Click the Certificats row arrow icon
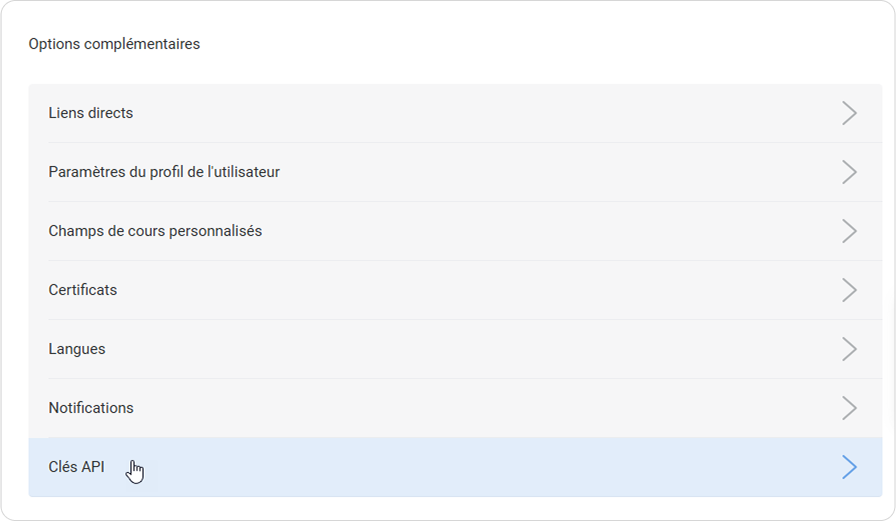Image resolution: width=896 pixels, height=521 pixels. tap(849, 290)
